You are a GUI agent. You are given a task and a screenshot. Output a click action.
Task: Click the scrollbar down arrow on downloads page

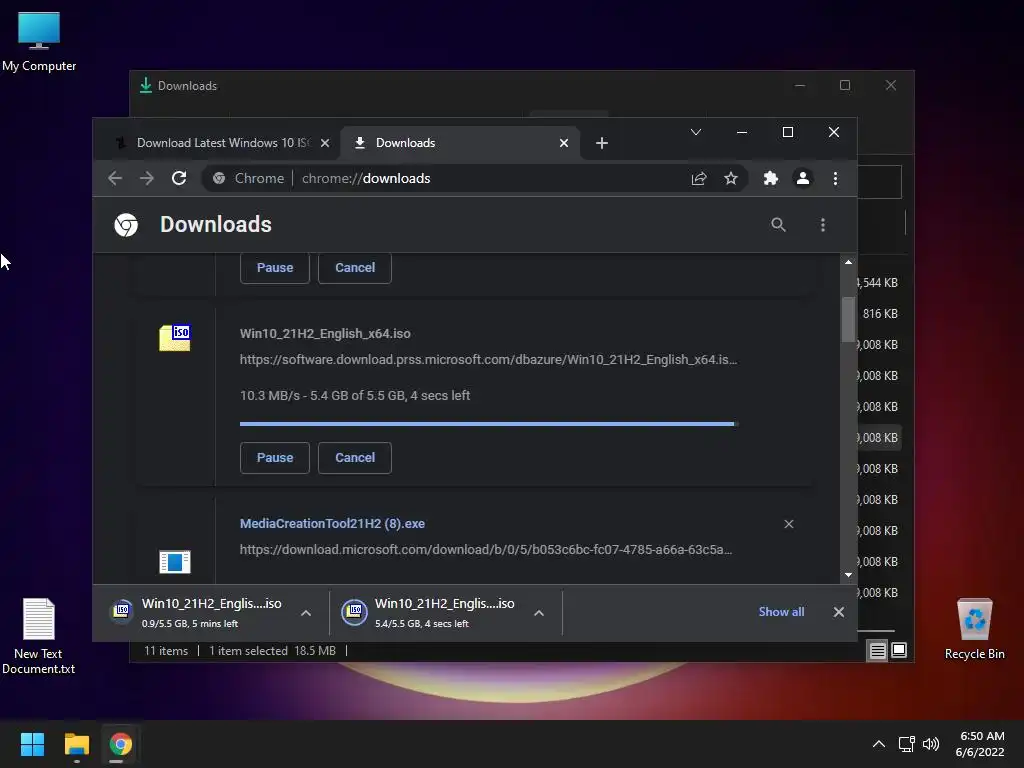848,575
